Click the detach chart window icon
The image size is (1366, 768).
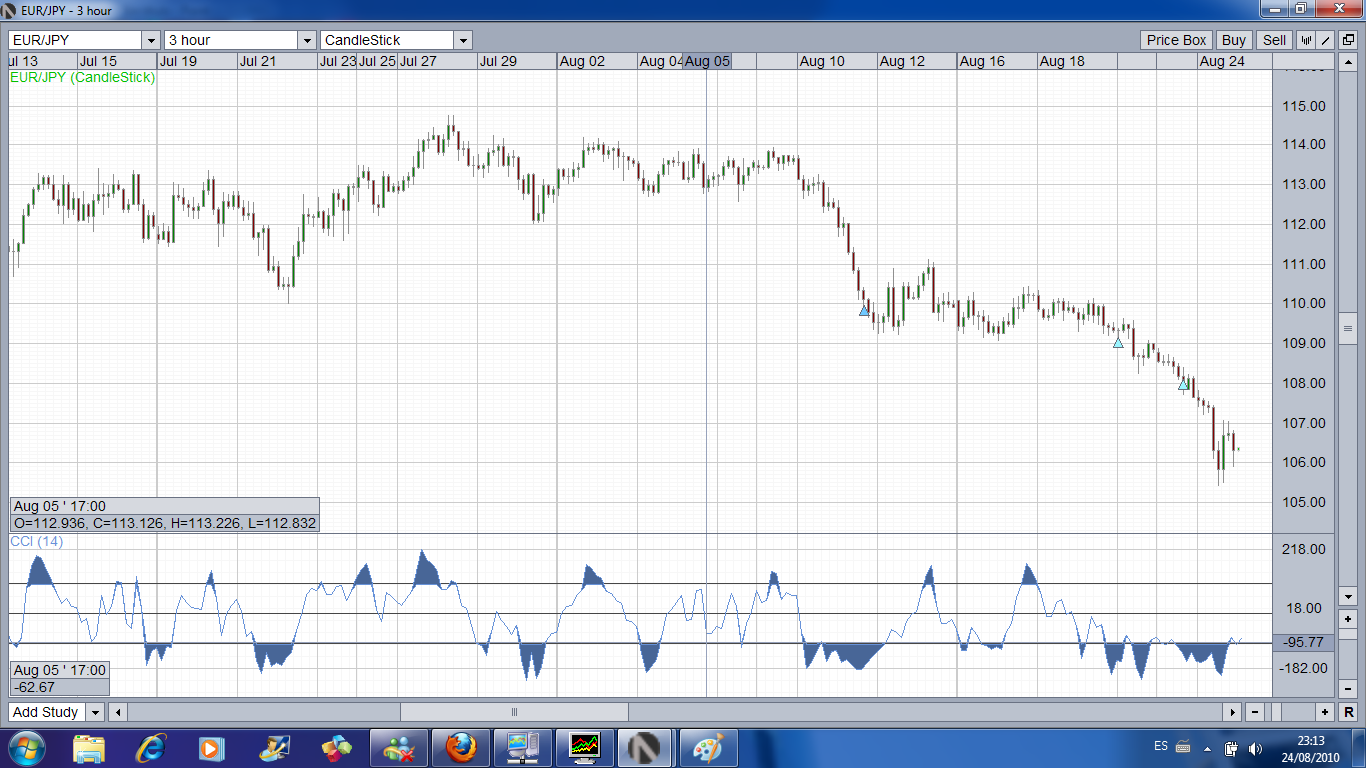point(1346,40)
